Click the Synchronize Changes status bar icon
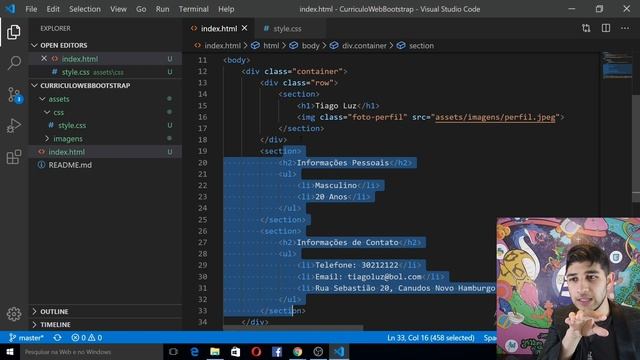 pos(58,338)
